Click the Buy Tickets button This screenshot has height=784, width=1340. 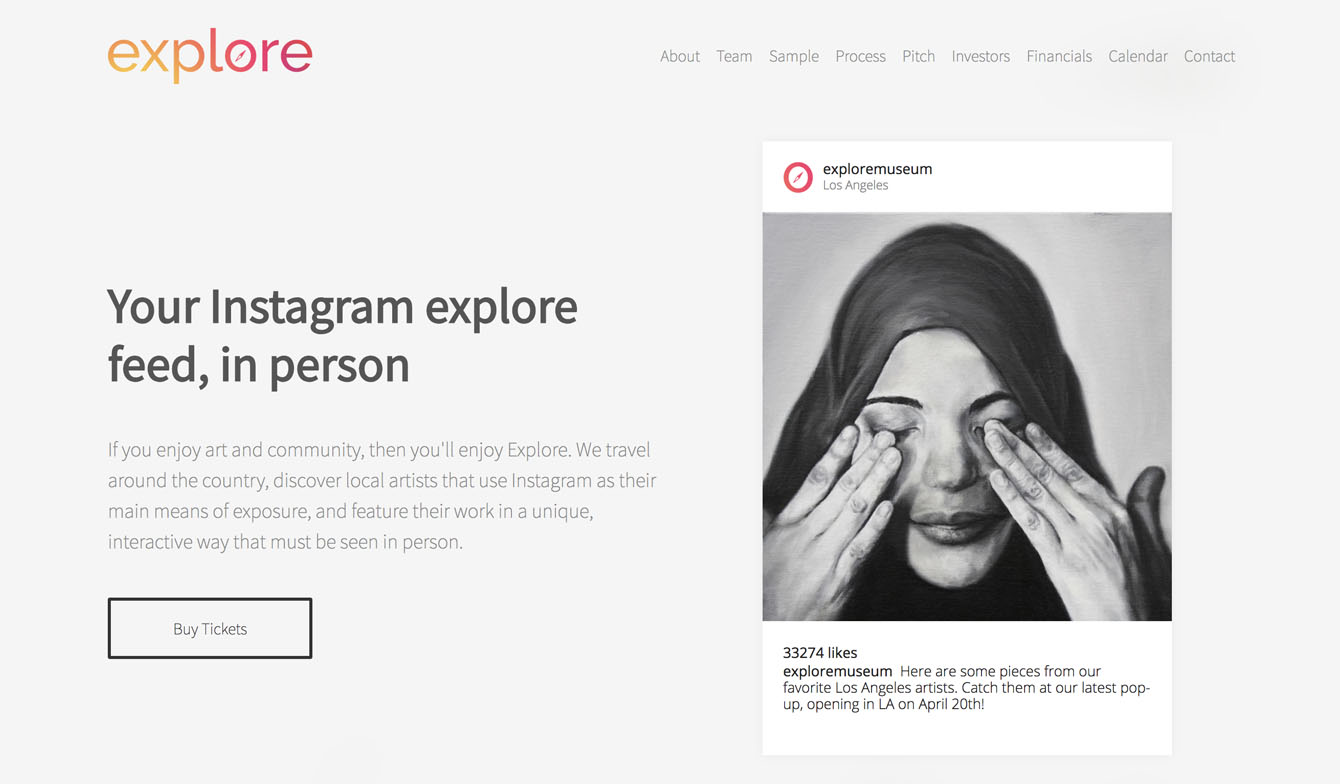[x=210, y=628]
